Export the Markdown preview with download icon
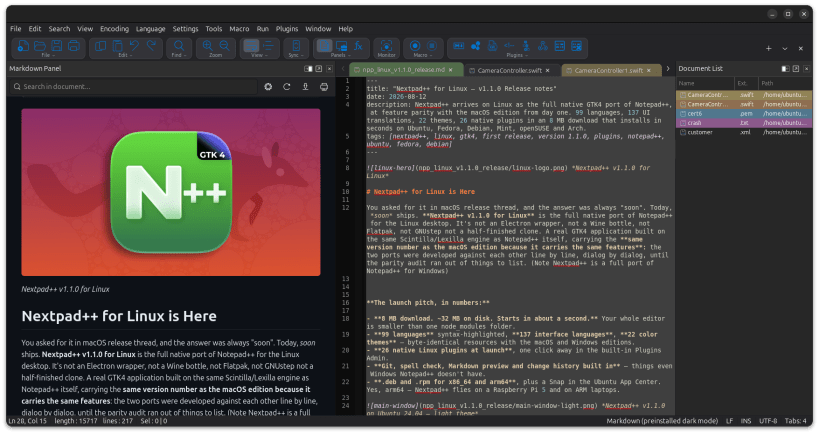The width and height of the screenshot is (819, 434). [x=306, y=87]
